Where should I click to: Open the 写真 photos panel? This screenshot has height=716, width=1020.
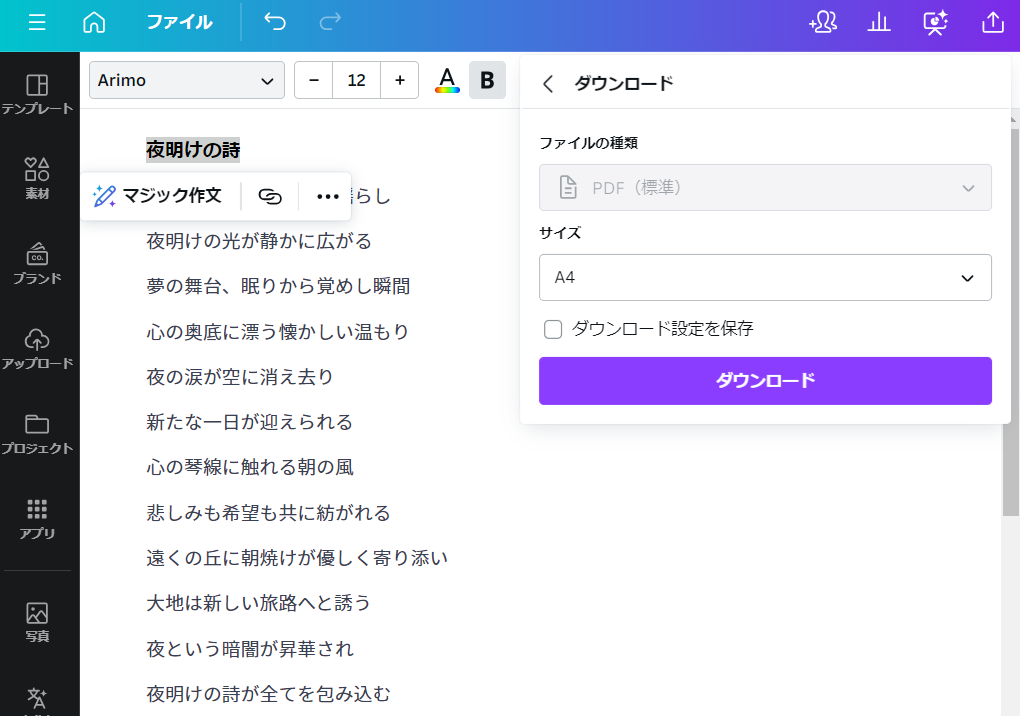[x=37, y=622]
